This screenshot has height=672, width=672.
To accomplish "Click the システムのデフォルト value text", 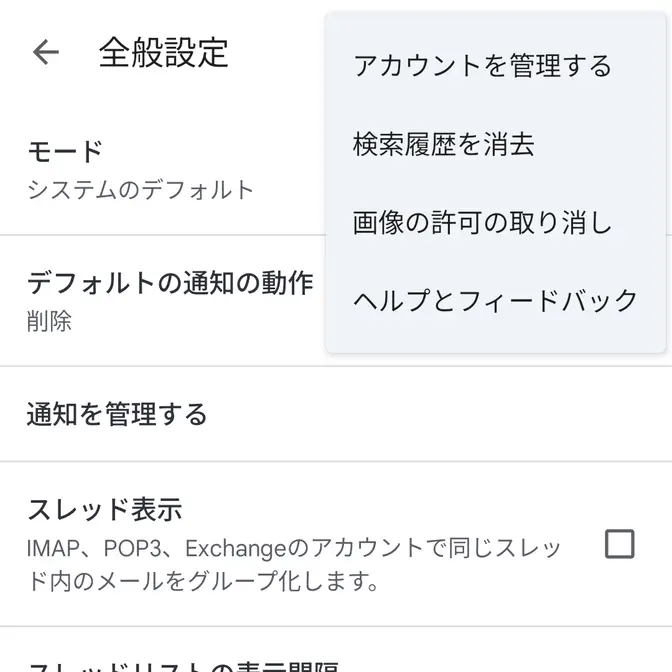I will tap(140, 189).
